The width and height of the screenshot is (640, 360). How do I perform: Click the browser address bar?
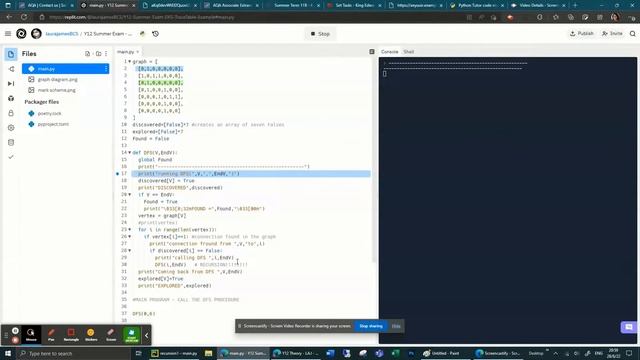tap(253, 17)
